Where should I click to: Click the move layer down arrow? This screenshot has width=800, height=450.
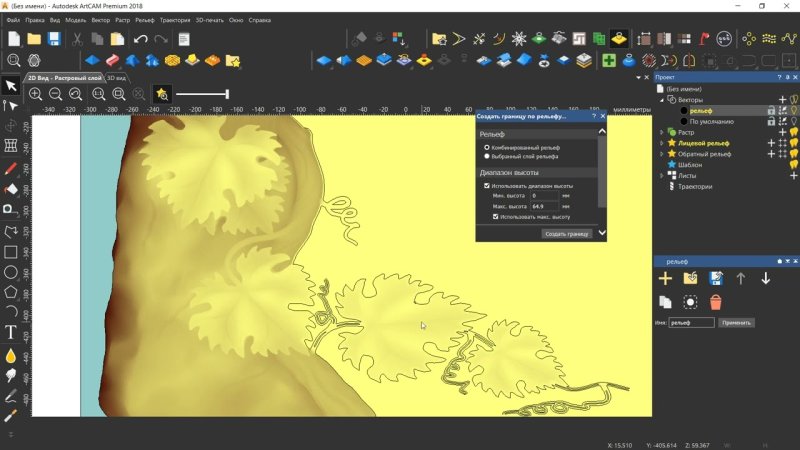[x=766, y=278]
